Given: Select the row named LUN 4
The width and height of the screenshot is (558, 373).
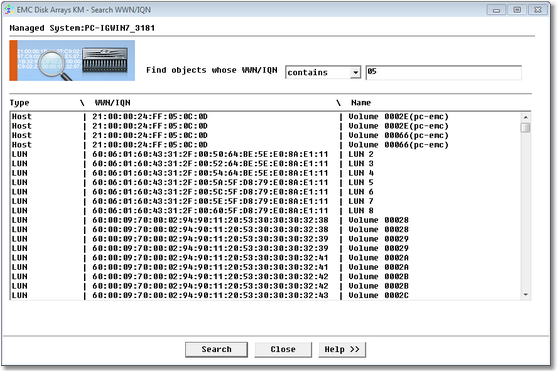Looking at the screenshot, I should (265, 173).
